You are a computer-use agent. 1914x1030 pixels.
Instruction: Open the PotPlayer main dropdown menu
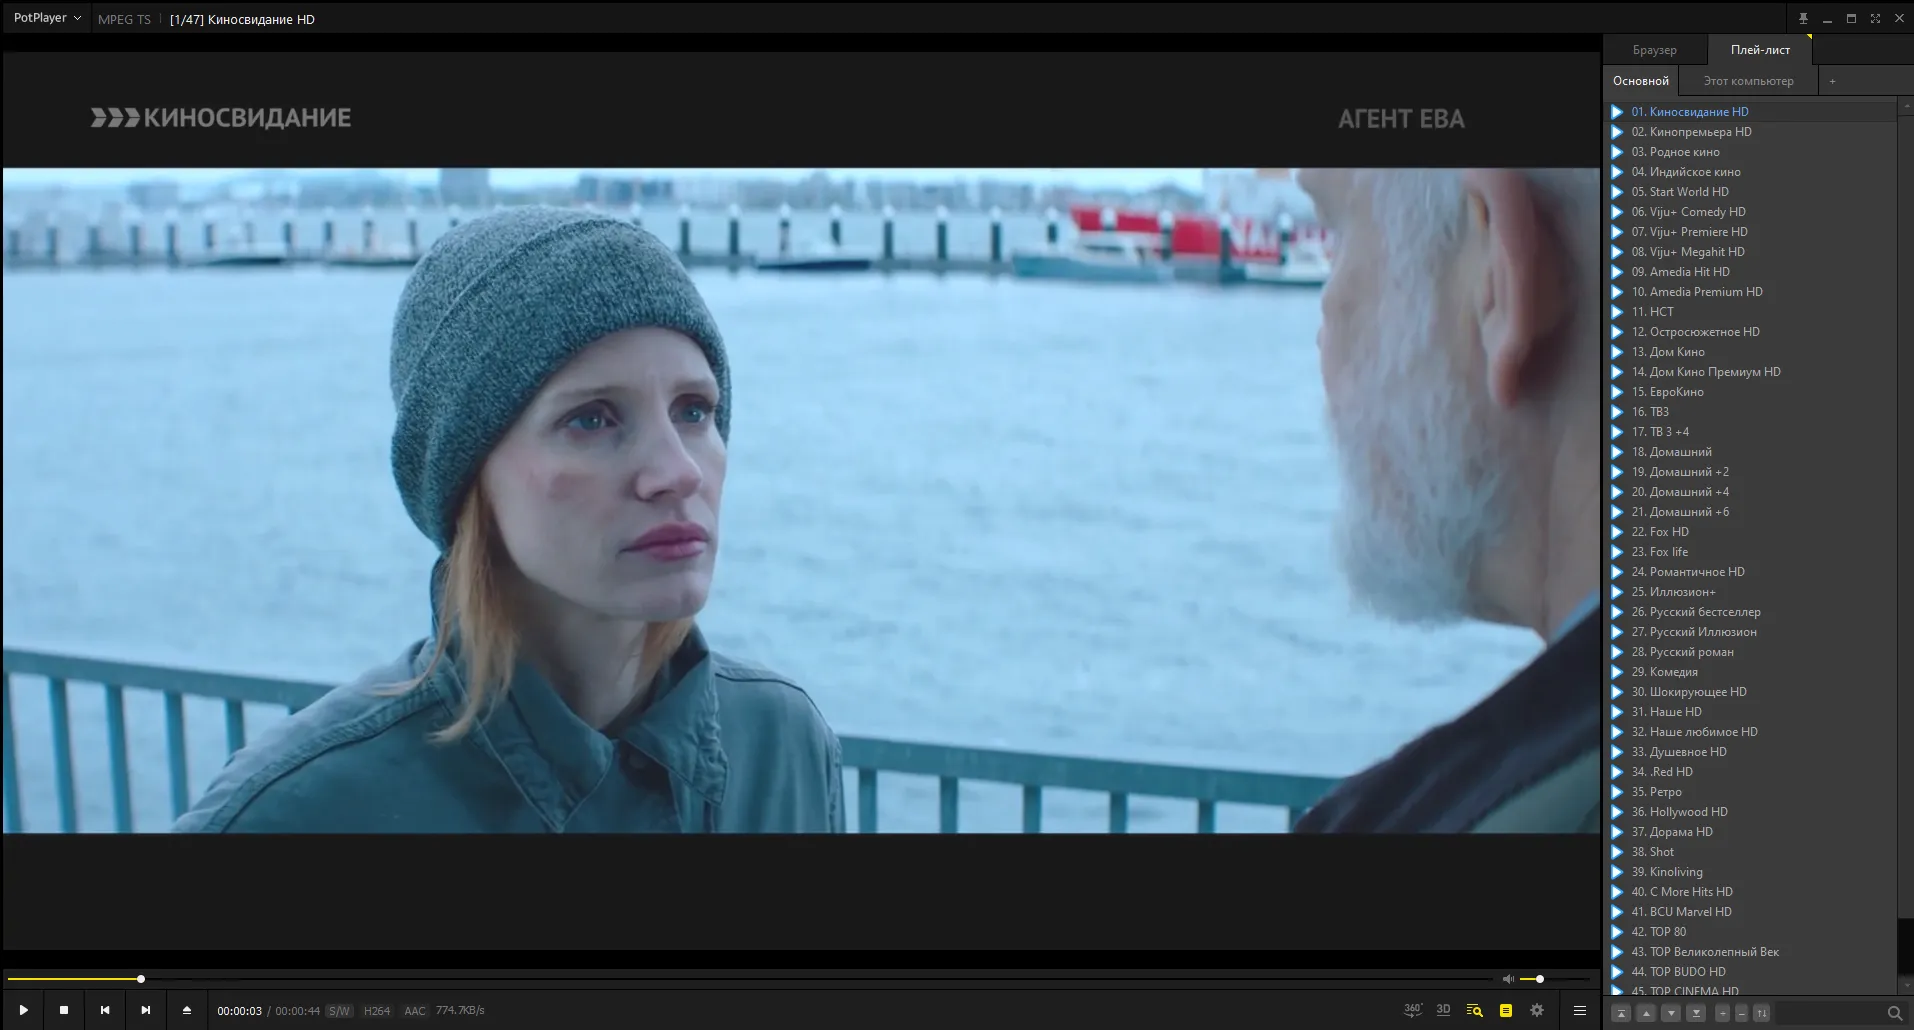click(47, 18)
